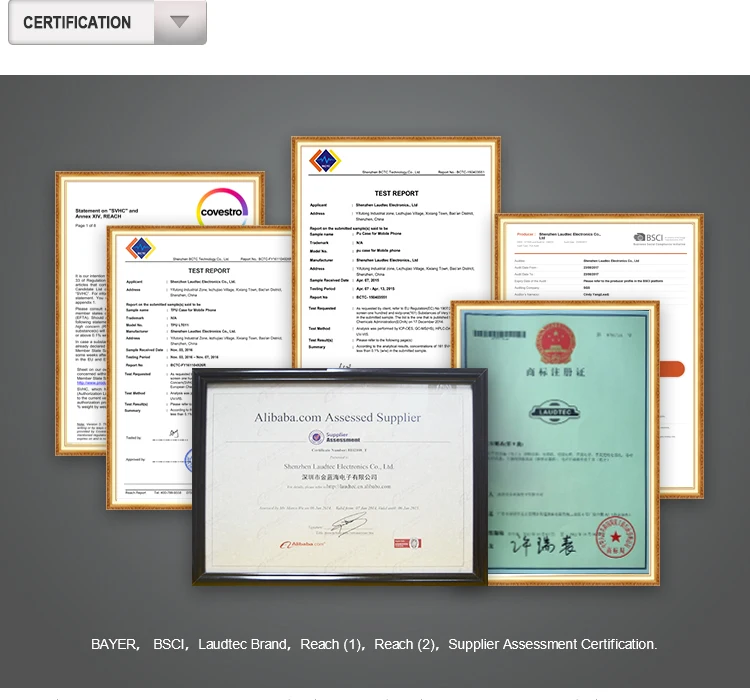This screenshot has width=750, height=700.
Task: Click the barcode on trademark certificate
Action: 499,334
